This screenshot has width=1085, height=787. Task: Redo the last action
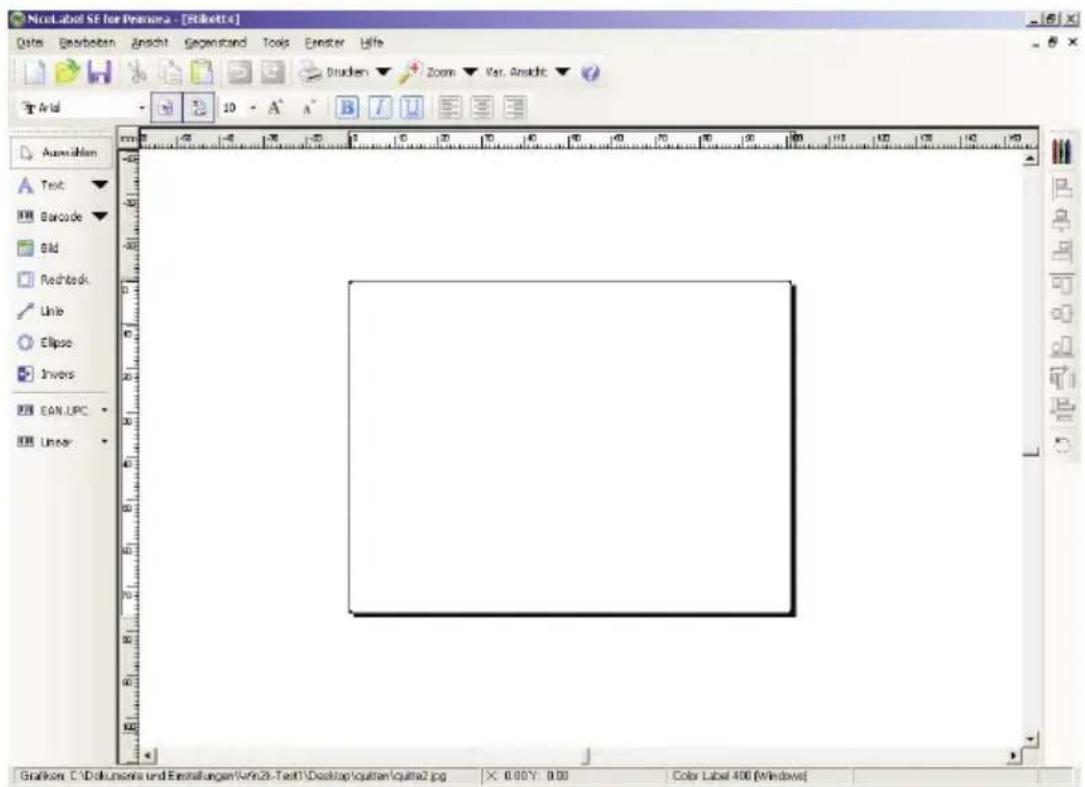272,72
